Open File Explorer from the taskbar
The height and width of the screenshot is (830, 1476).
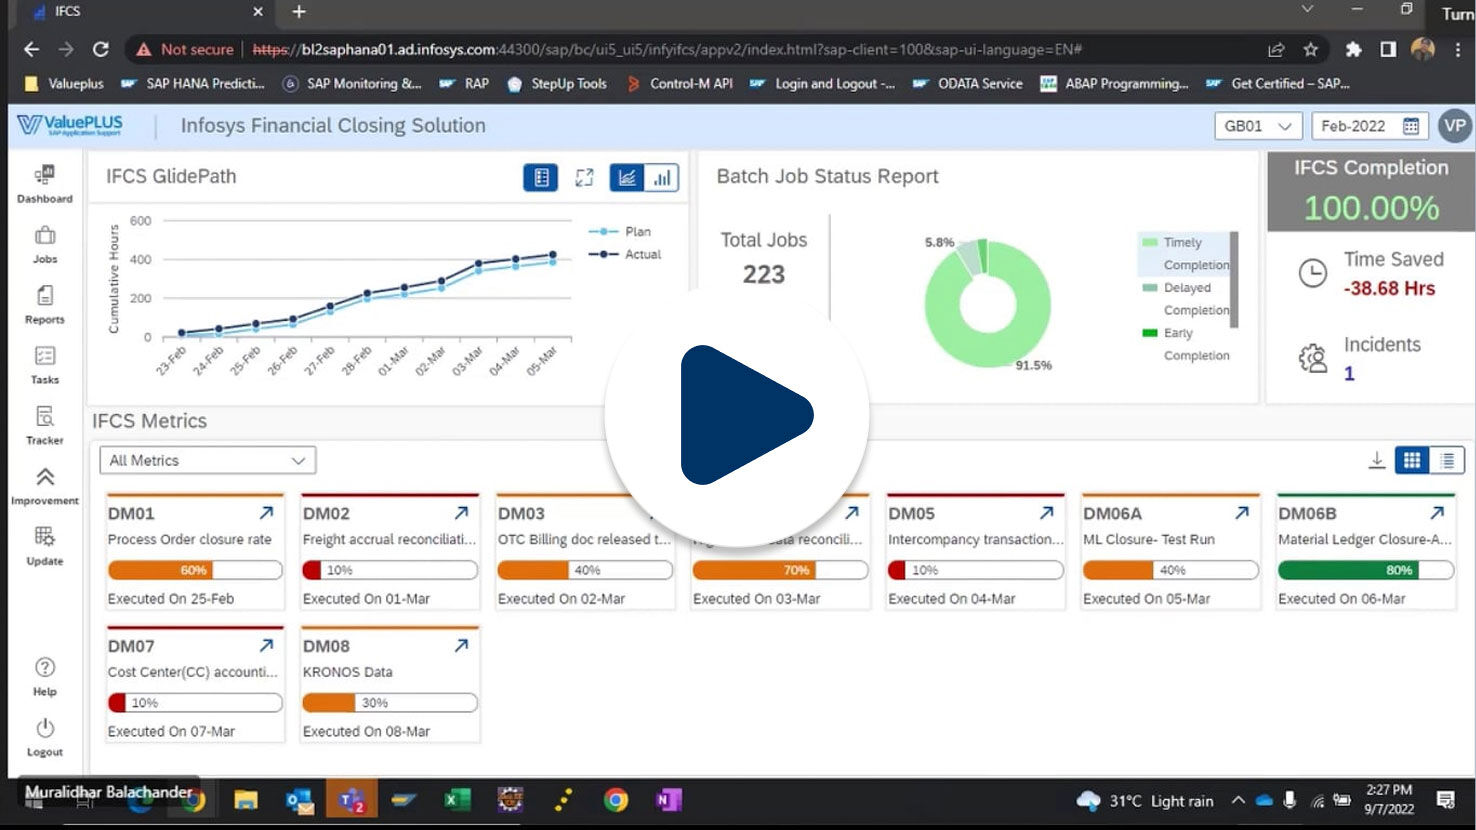(246, 800)
